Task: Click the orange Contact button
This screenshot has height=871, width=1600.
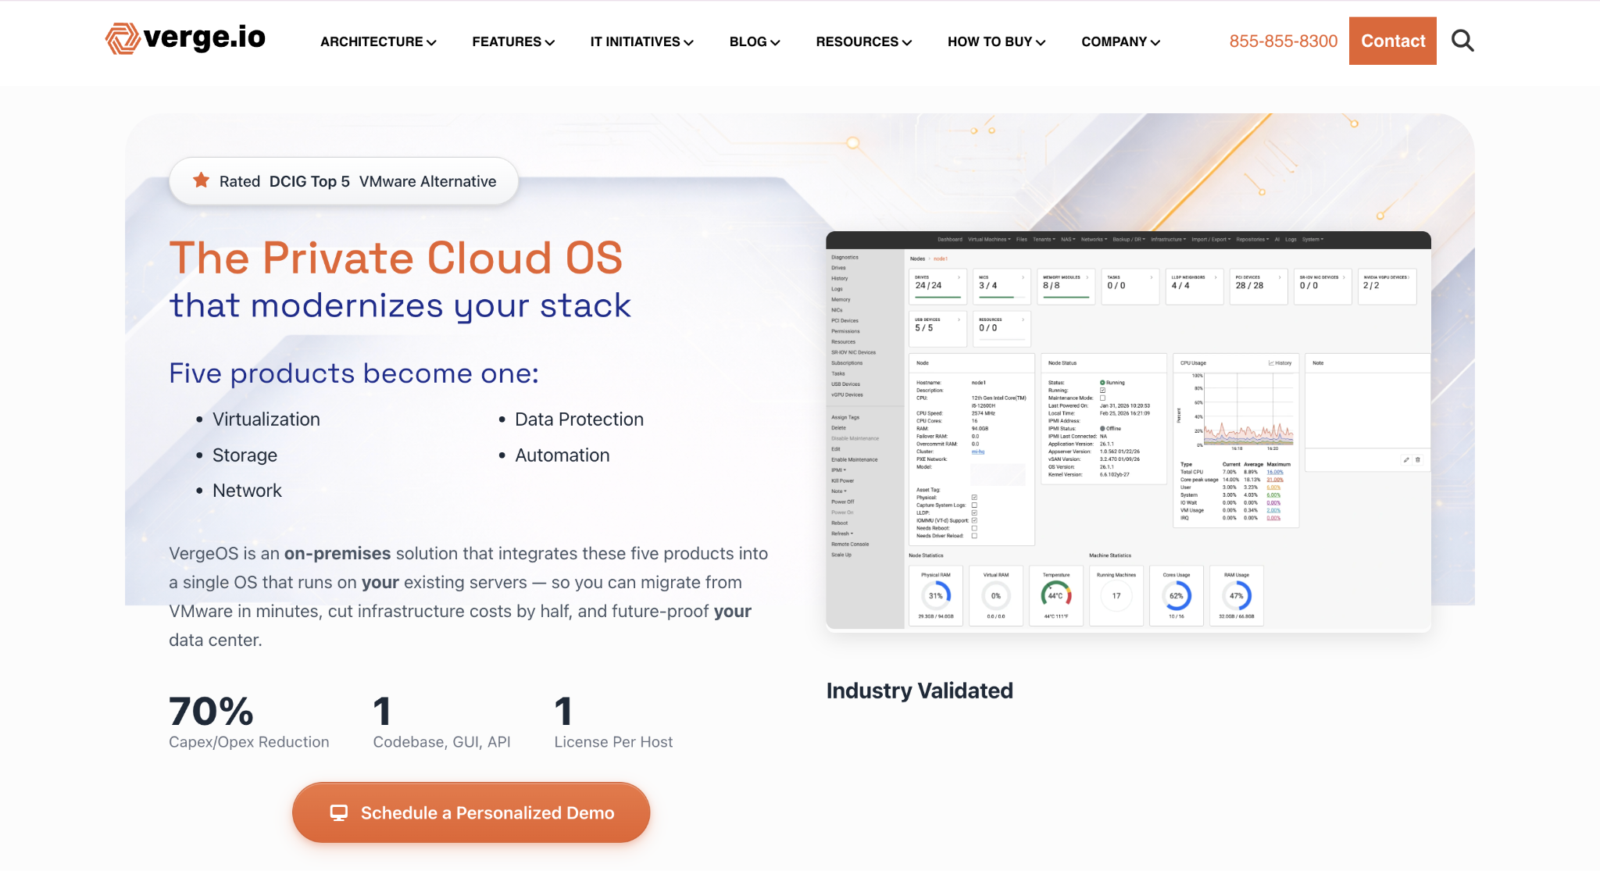Action: tap(1393, 41)
